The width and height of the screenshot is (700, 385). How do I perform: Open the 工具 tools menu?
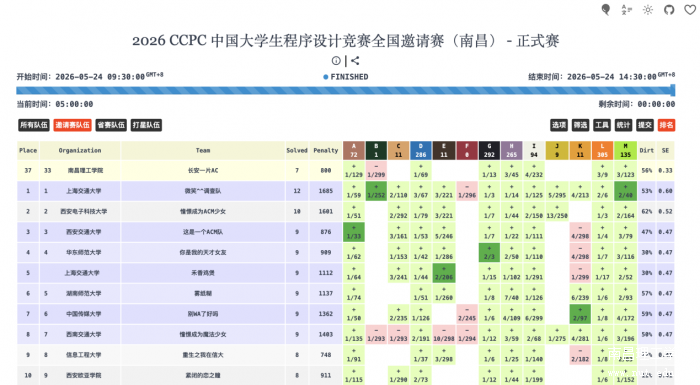(x=602, y=125)
